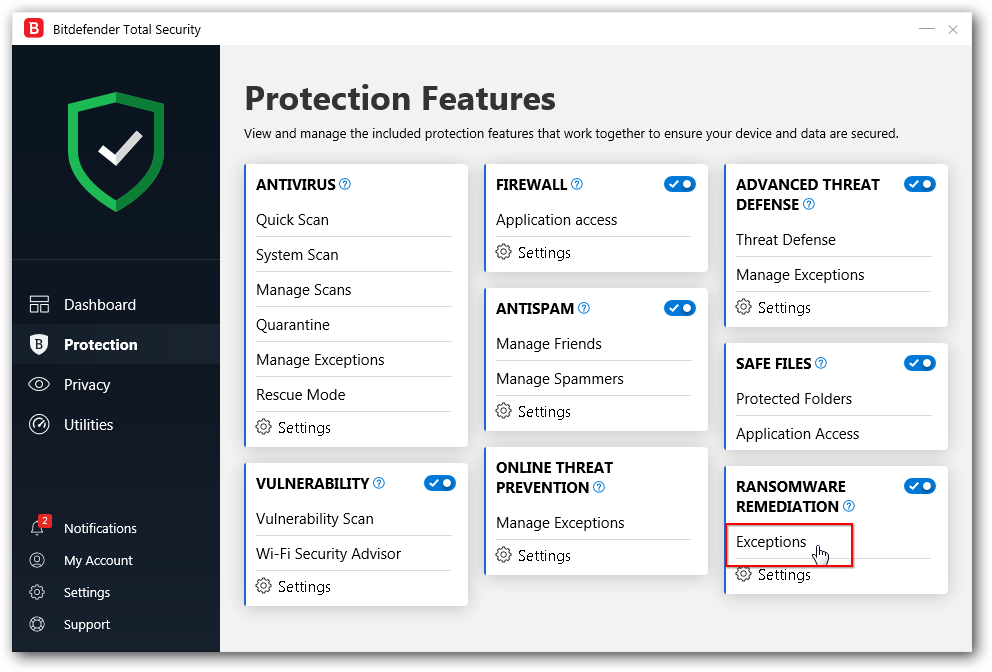This screenshot has width=992, height=672.
Task: Click the Utilities gauge icon
Action: point(39,425)
